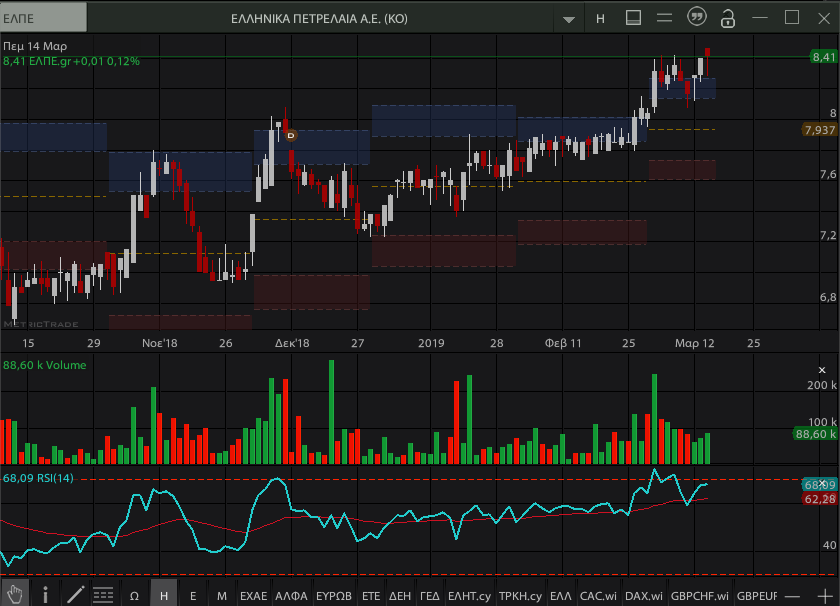Click the H timeframe button in title bar

(x=600, y=19)
